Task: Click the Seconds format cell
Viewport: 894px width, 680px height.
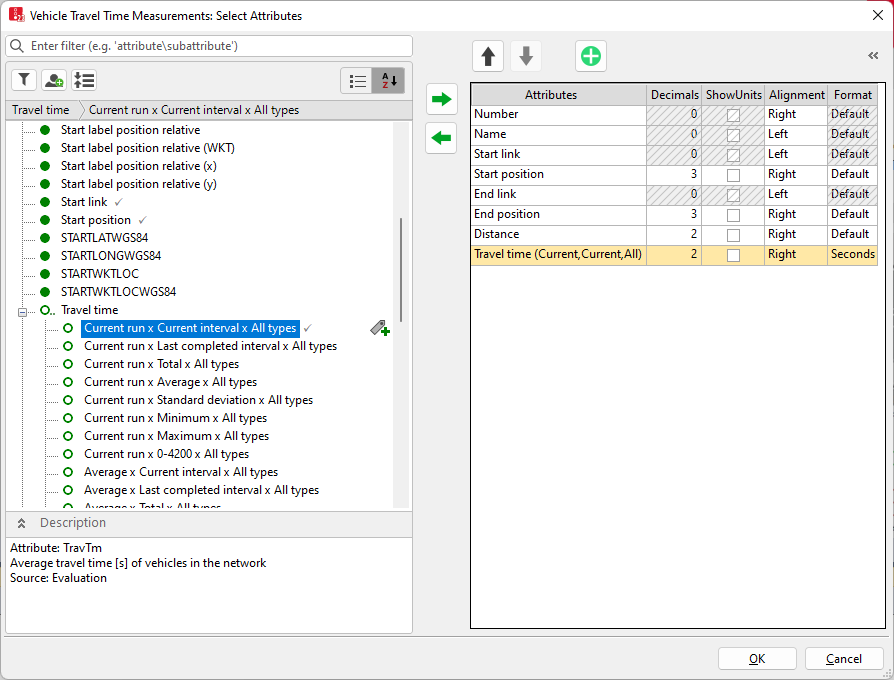Action: tap(852, 254)
